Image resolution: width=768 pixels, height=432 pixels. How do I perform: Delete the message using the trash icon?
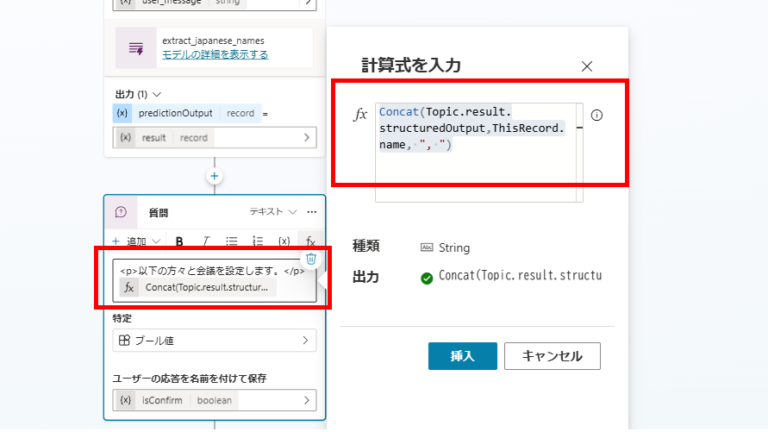pos(311,259)
